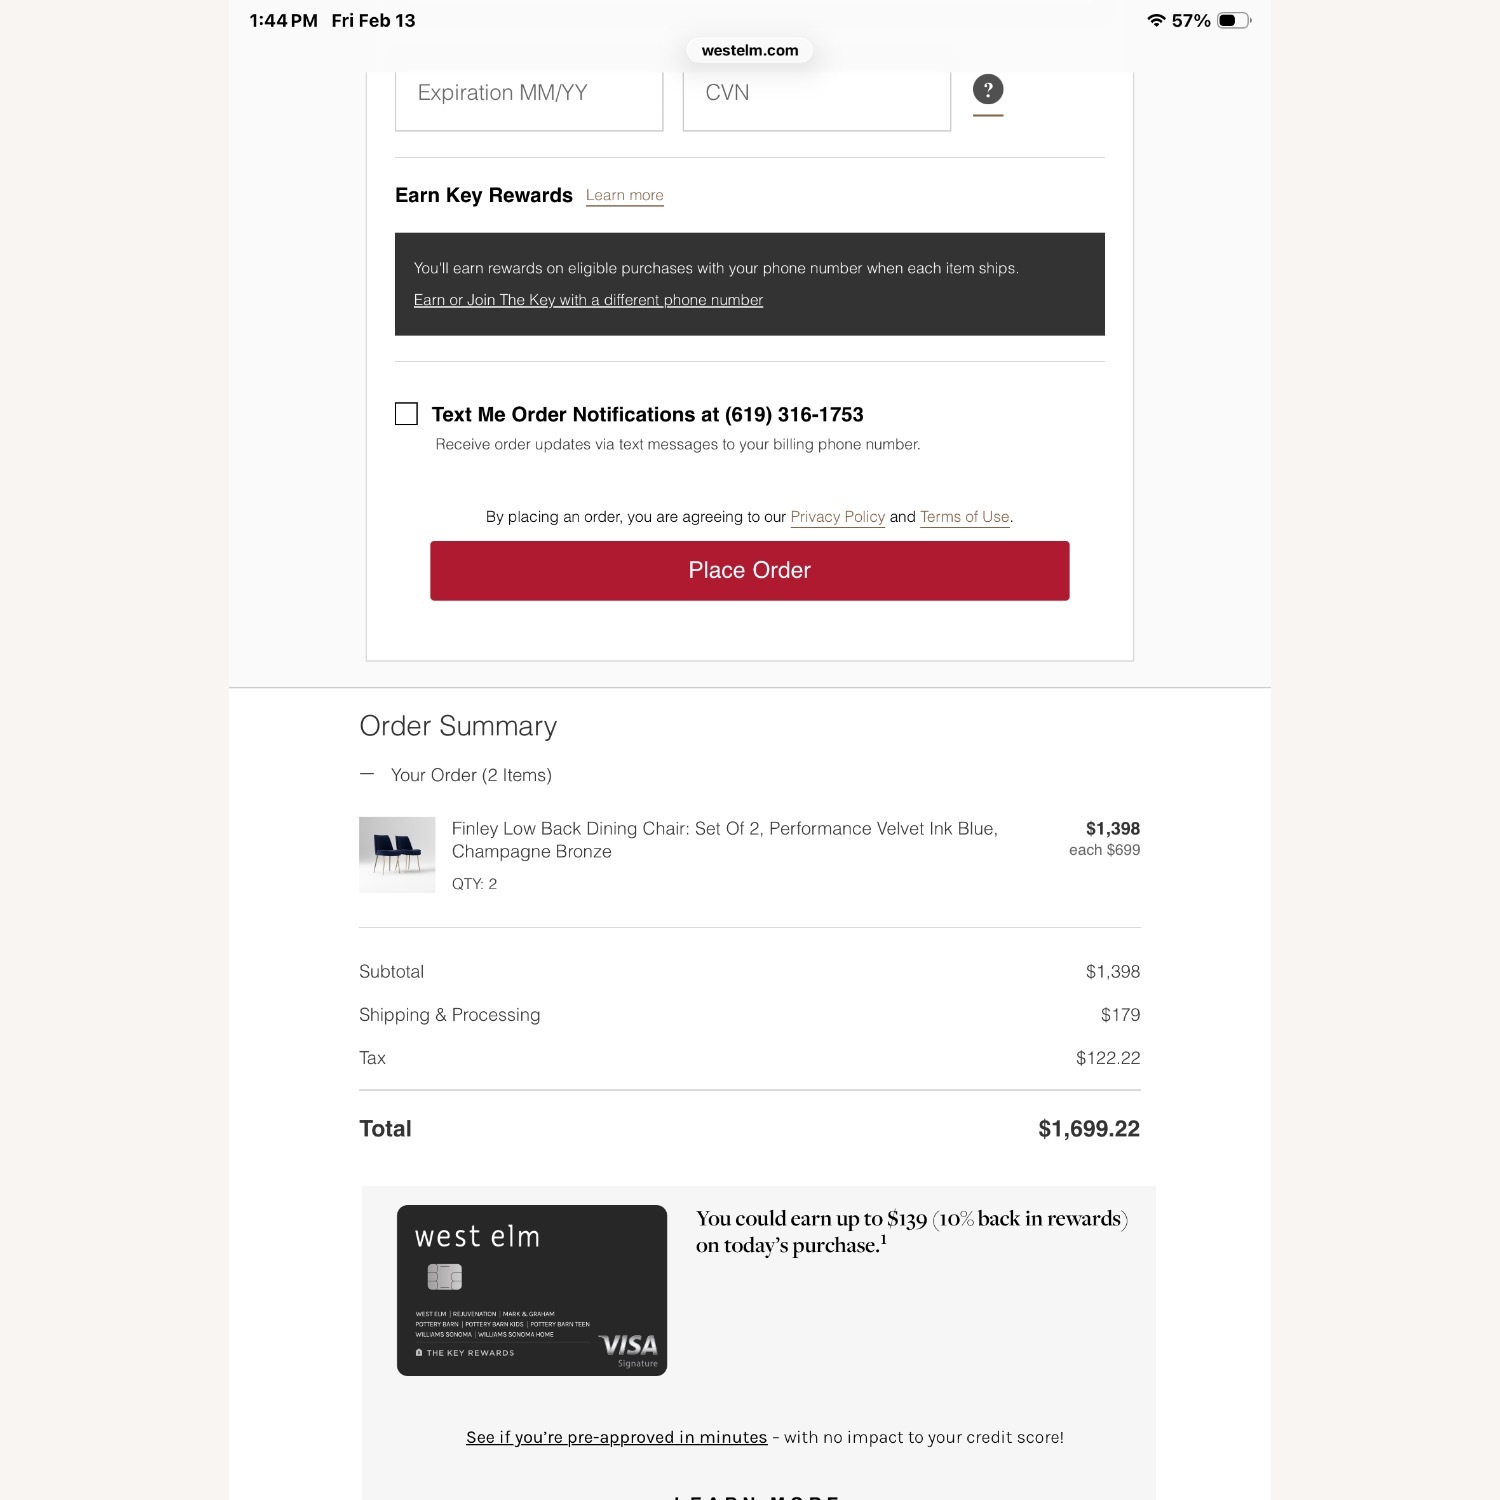Click the Place Order button
The image size is (1500, 1500).
(749, 570)
